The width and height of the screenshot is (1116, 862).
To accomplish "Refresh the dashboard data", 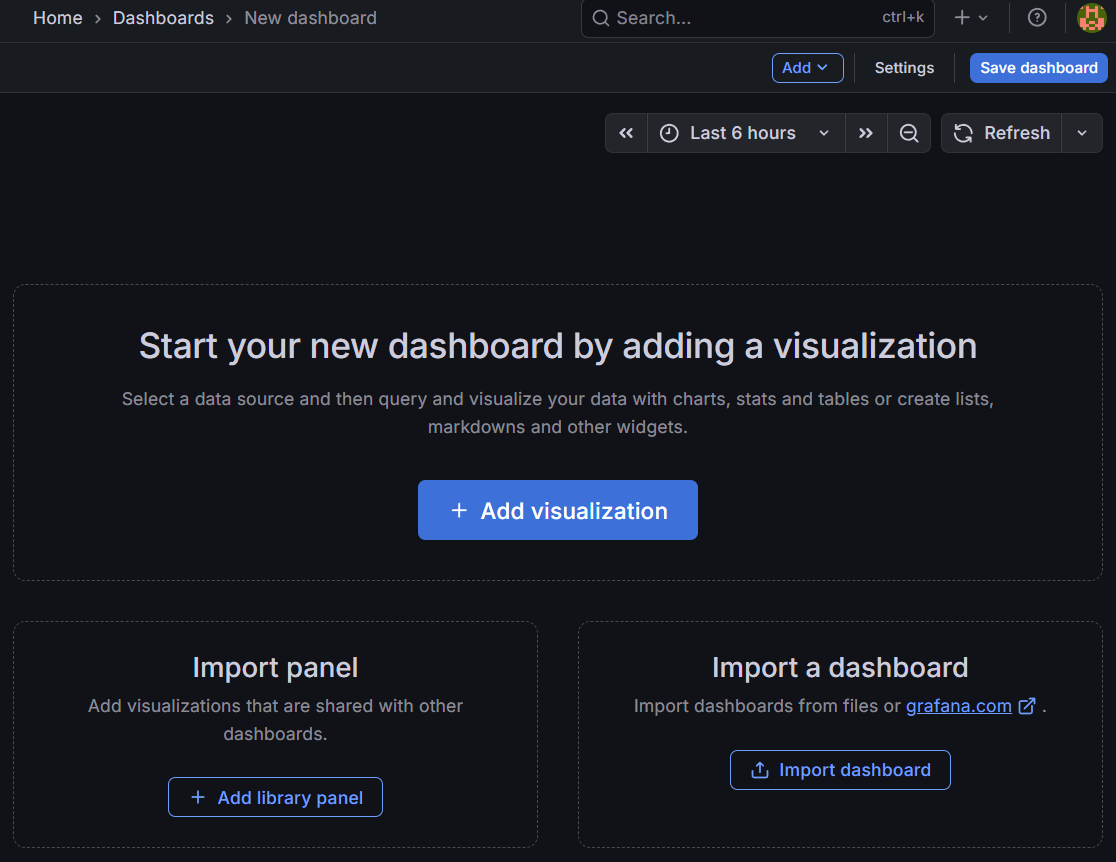I will [1001, 132].
